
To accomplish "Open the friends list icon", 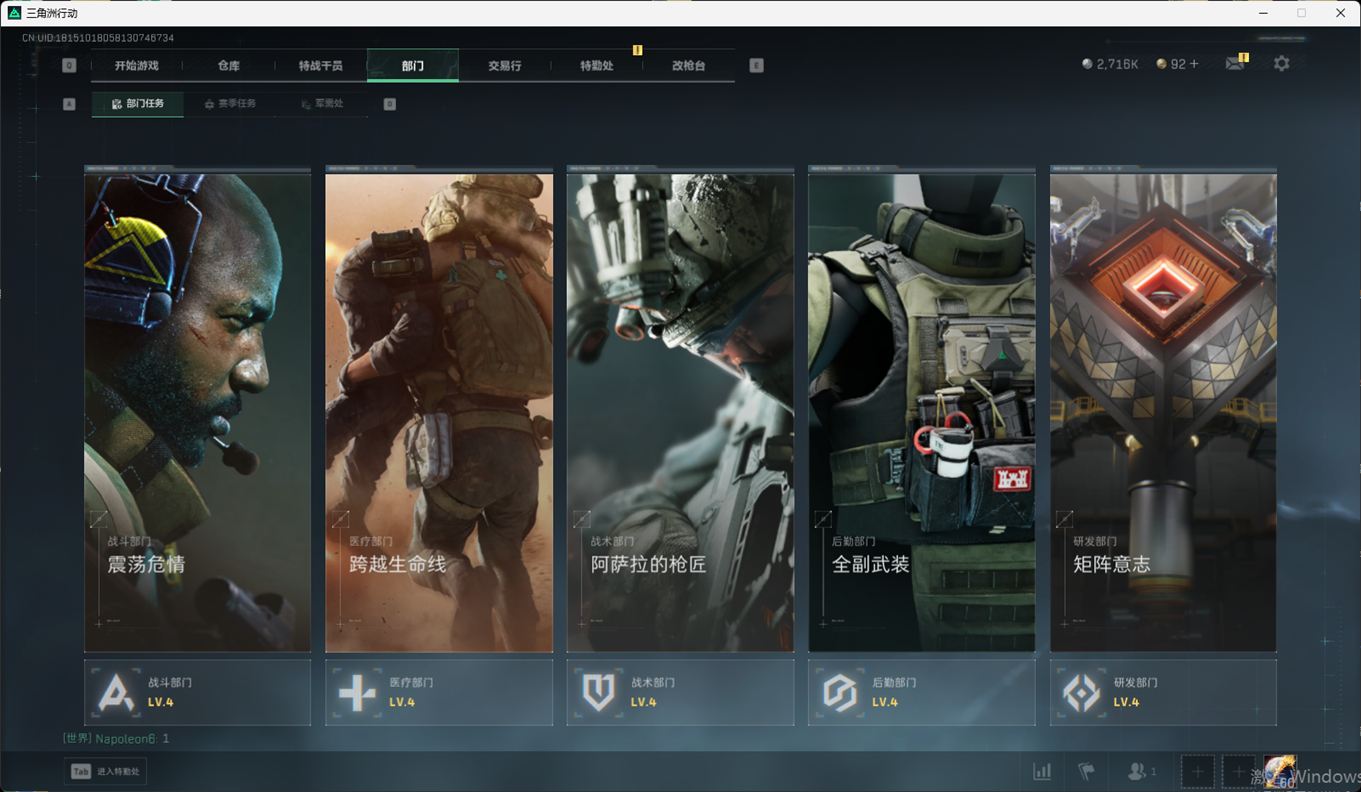I will [x=1140, y=771].
